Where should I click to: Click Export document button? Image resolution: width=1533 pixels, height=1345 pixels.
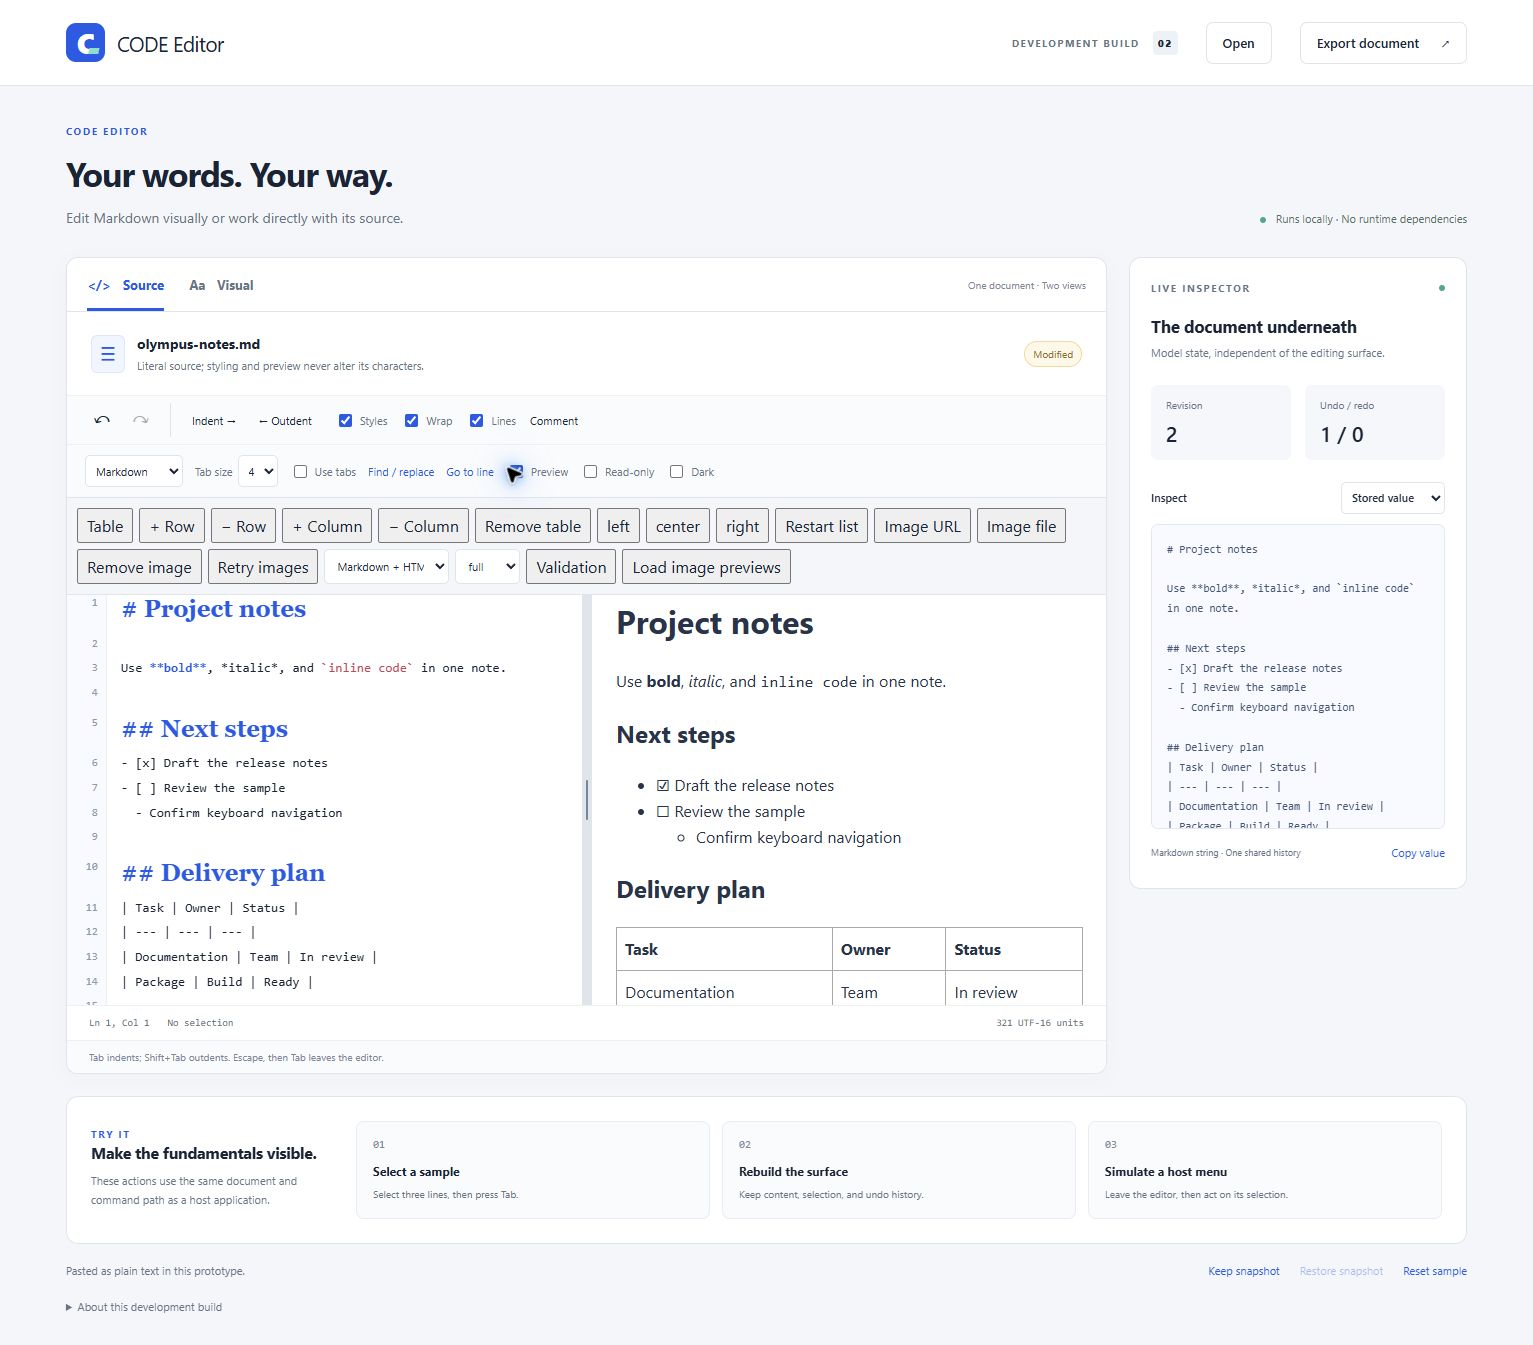[1382, 43]
